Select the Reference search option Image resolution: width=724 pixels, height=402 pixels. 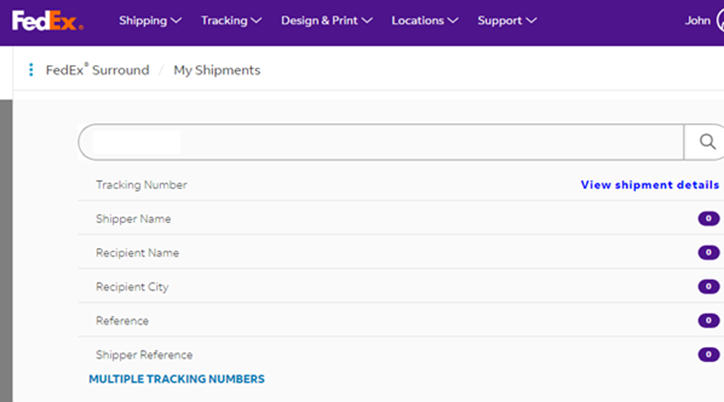[122, 321]
